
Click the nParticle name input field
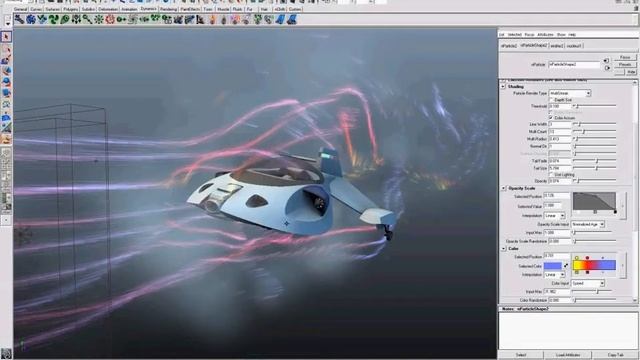tap(574, 64)
